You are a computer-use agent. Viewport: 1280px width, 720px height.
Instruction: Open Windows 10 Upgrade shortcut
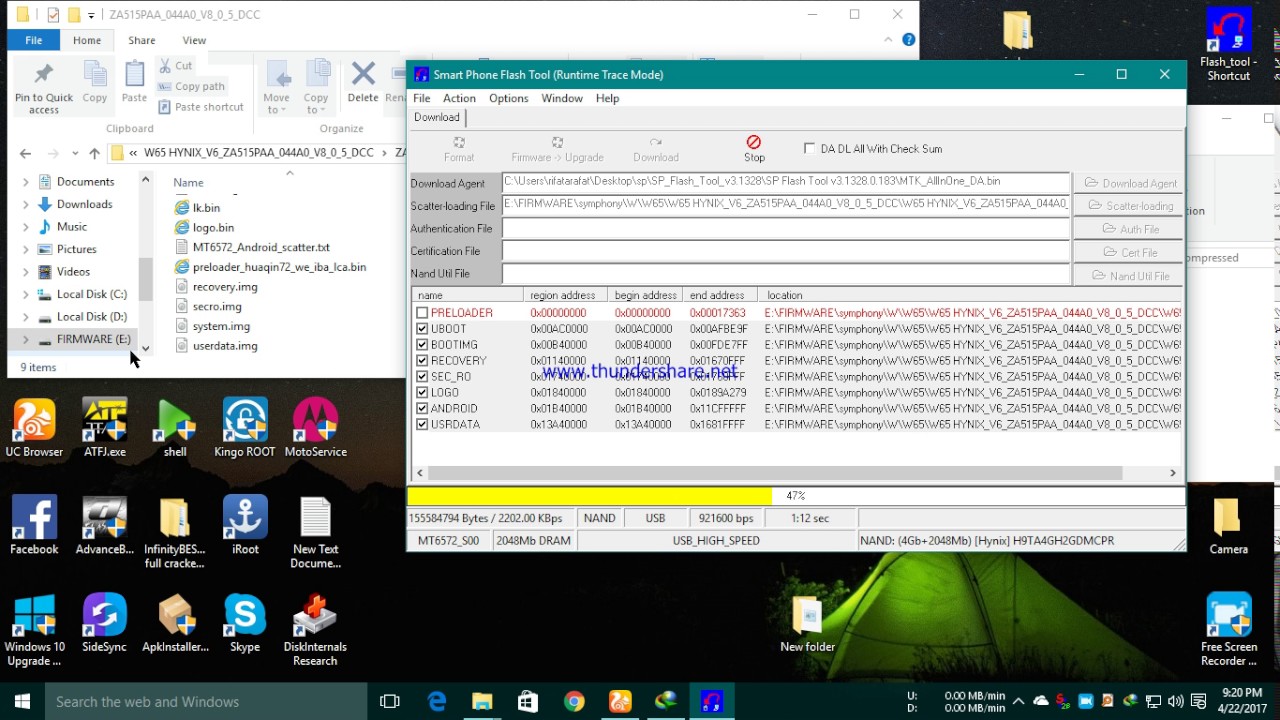click(x=34, y=630)
